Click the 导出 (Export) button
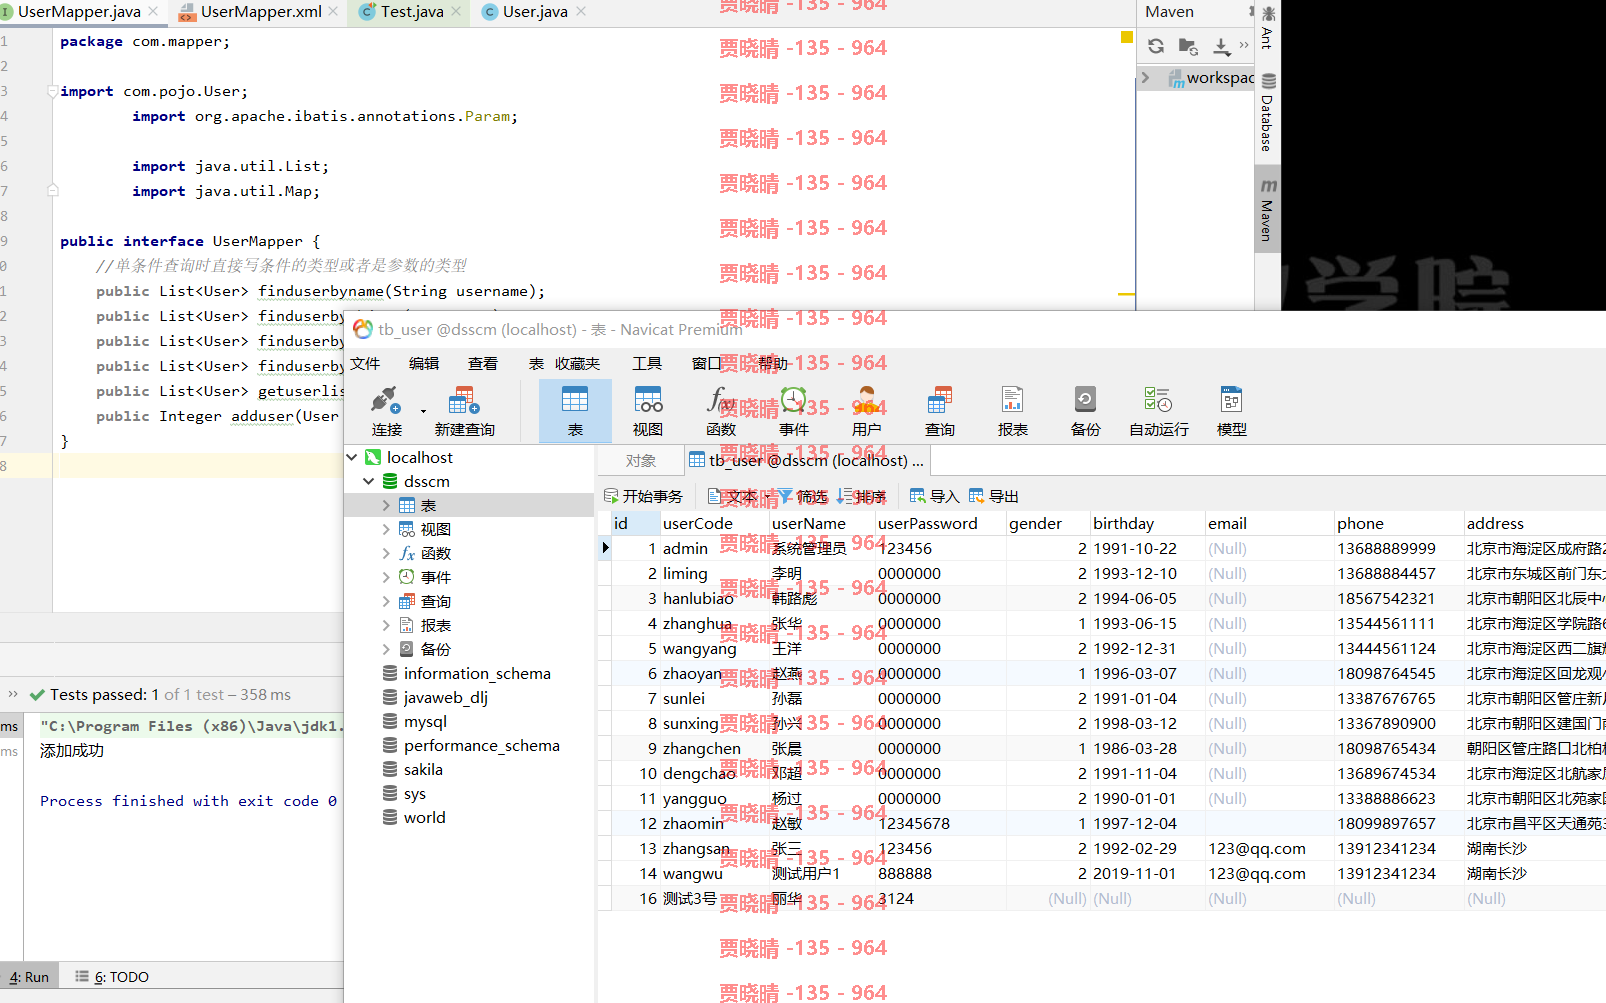1606x1003 pixels. pyautogui.click(x=993, y=496)
